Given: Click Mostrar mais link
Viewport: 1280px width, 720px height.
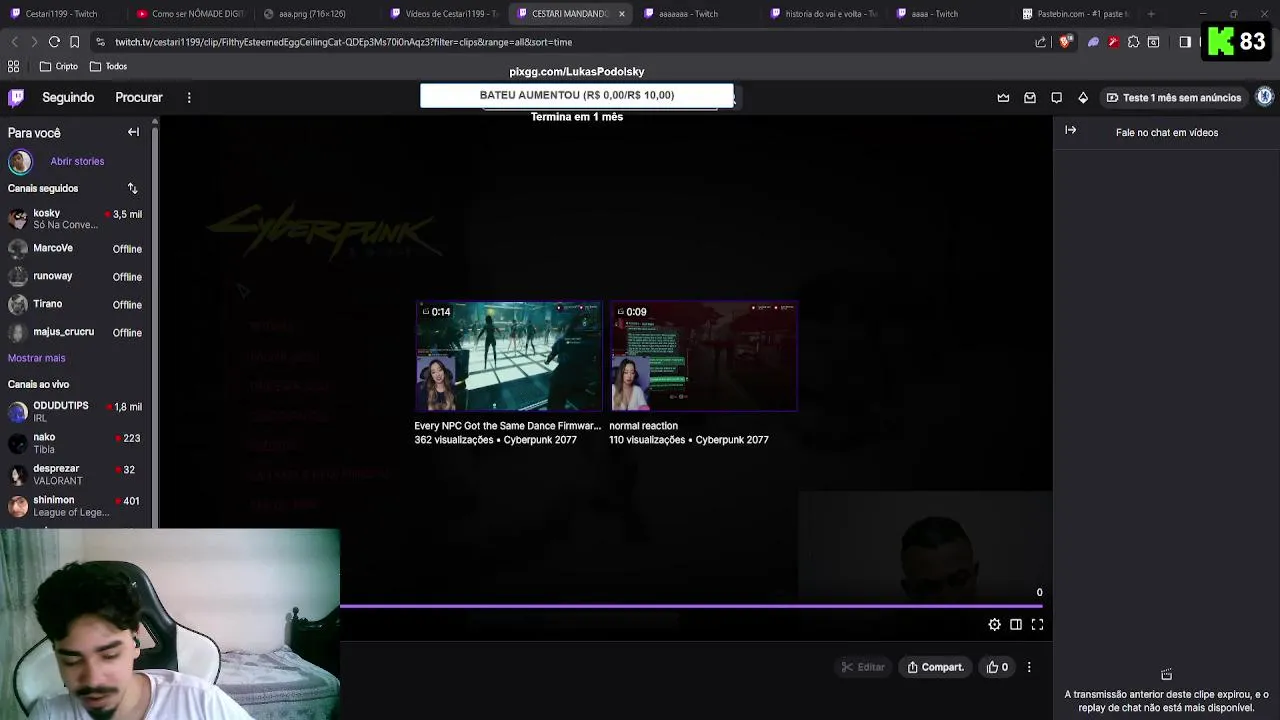Looking at the screenshot, I should [x=37, y=358].
